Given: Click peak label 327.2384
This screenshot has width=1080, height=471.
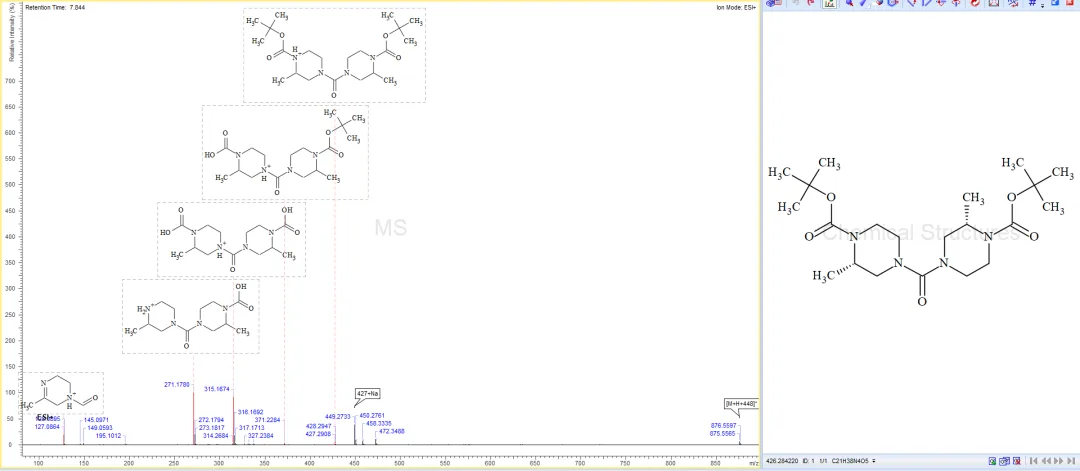Looking at the screenshot, I should click(x=260, y=435).
